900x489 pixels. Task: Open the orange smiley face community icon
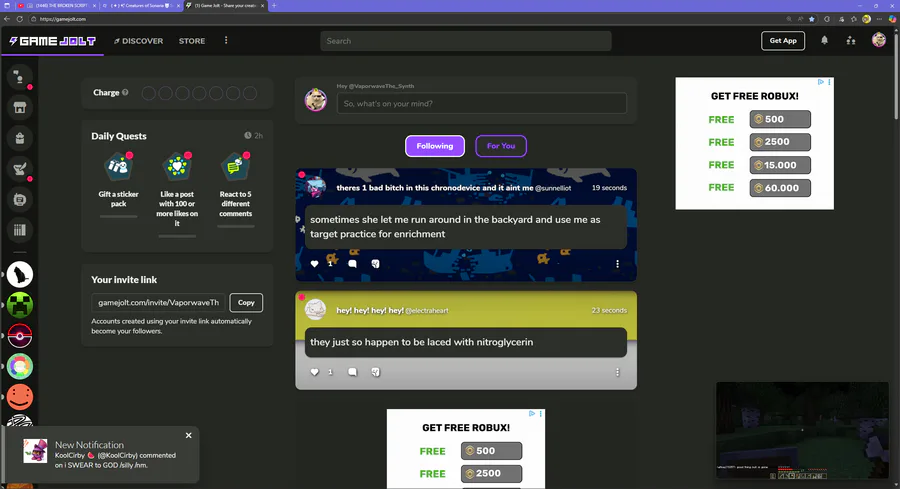coord(20,397)
